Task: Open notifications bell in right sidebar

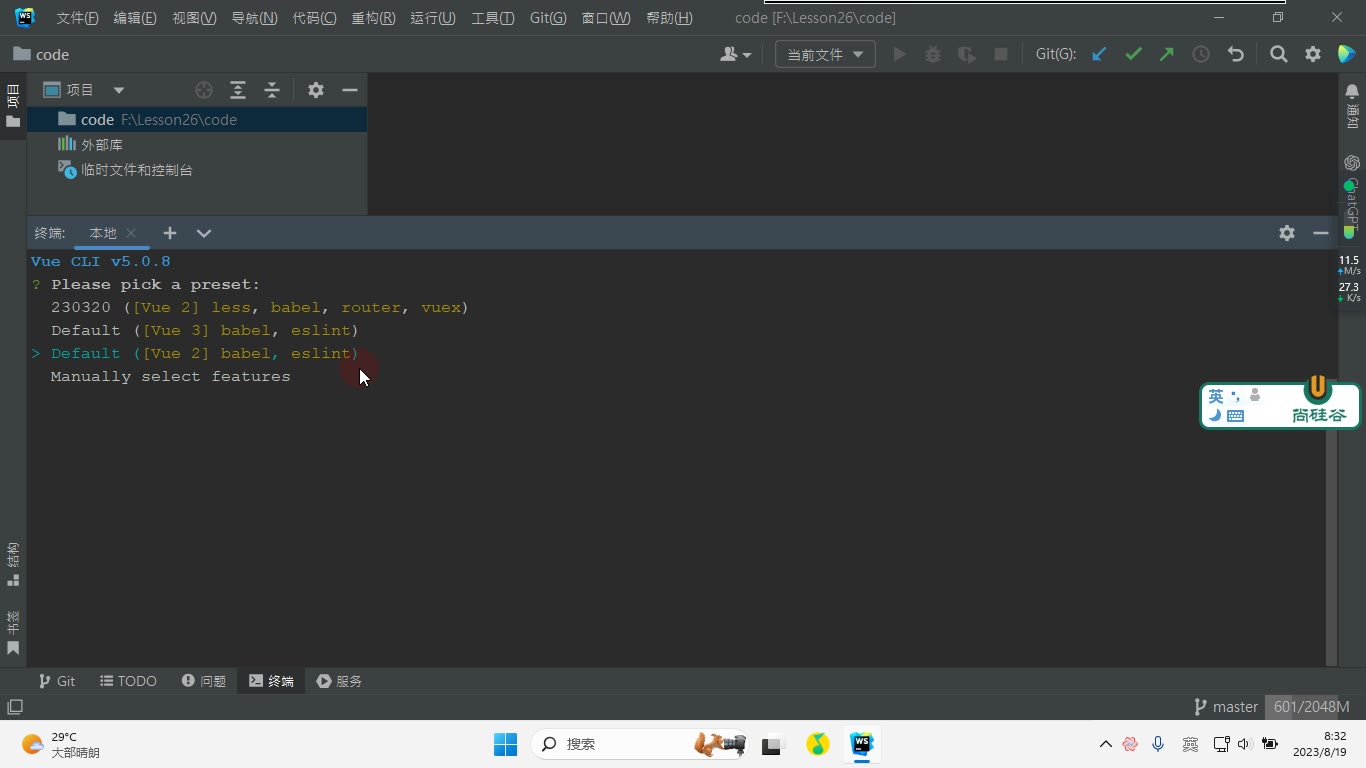Action: click(x=1352, y=92)
